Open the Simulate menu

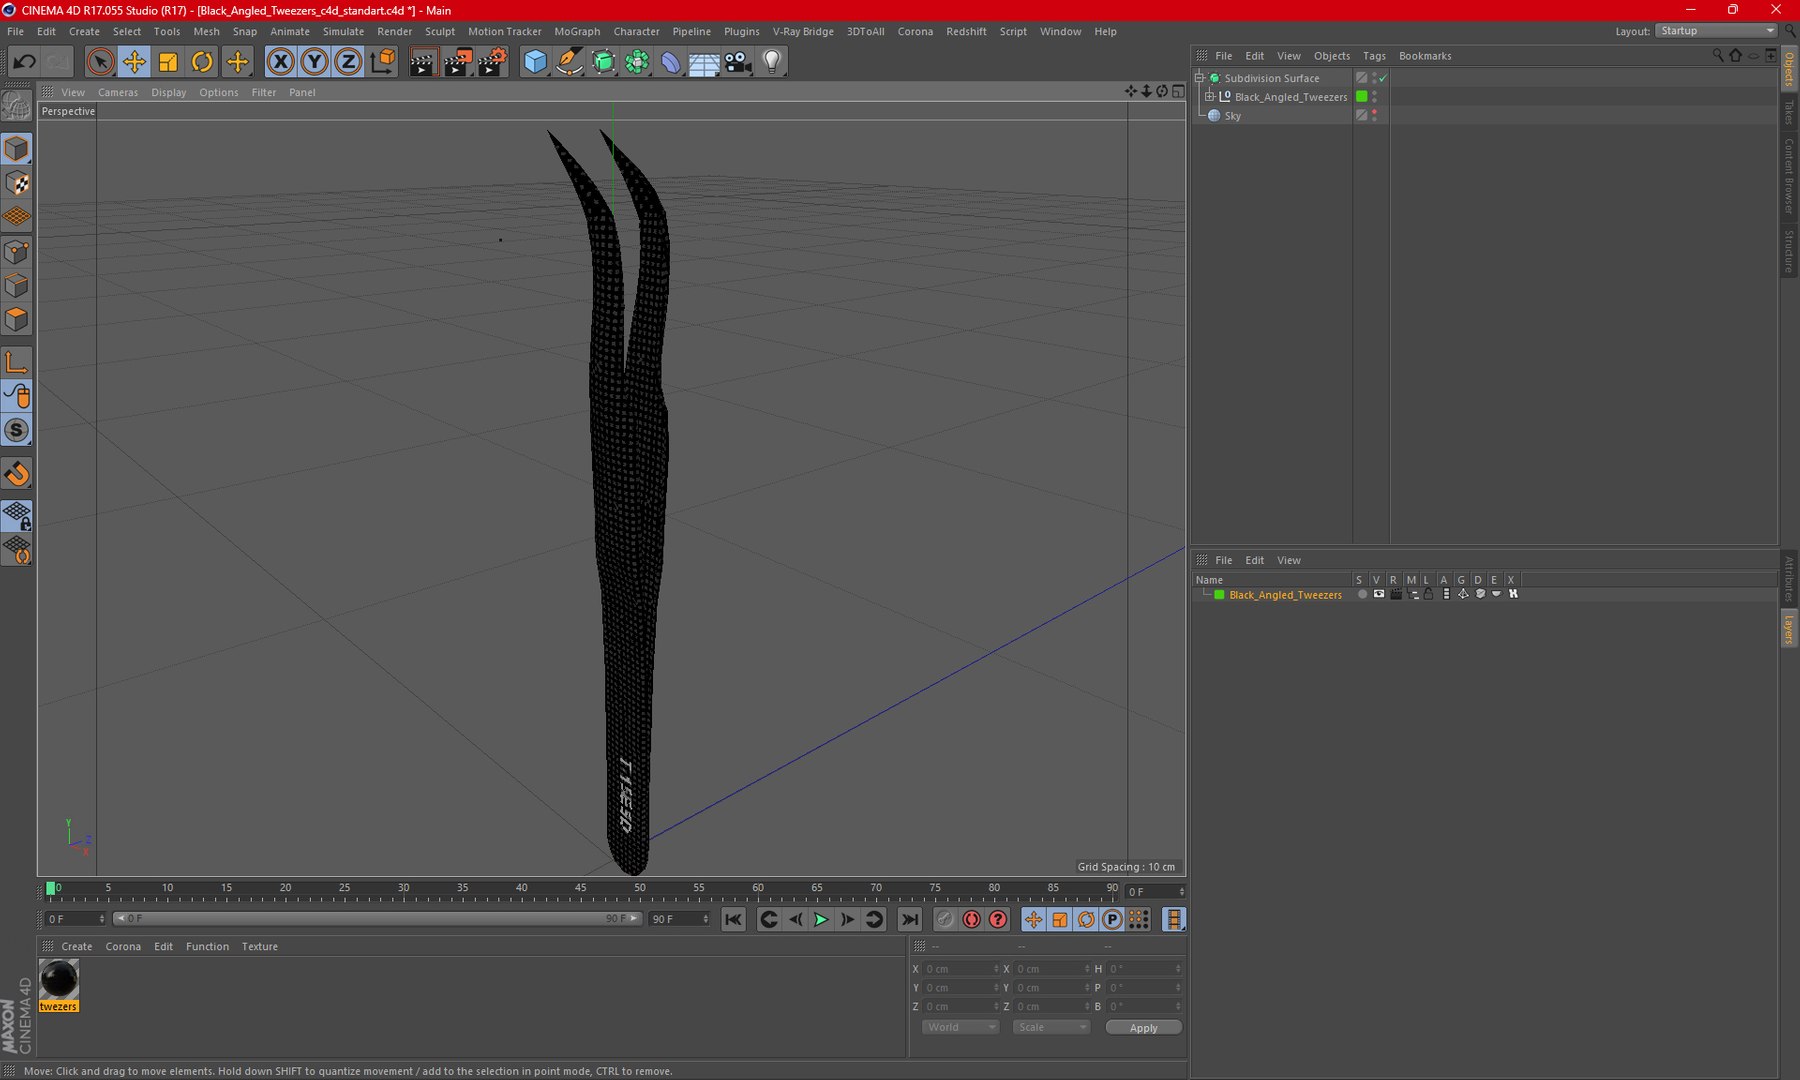[343, 32]
